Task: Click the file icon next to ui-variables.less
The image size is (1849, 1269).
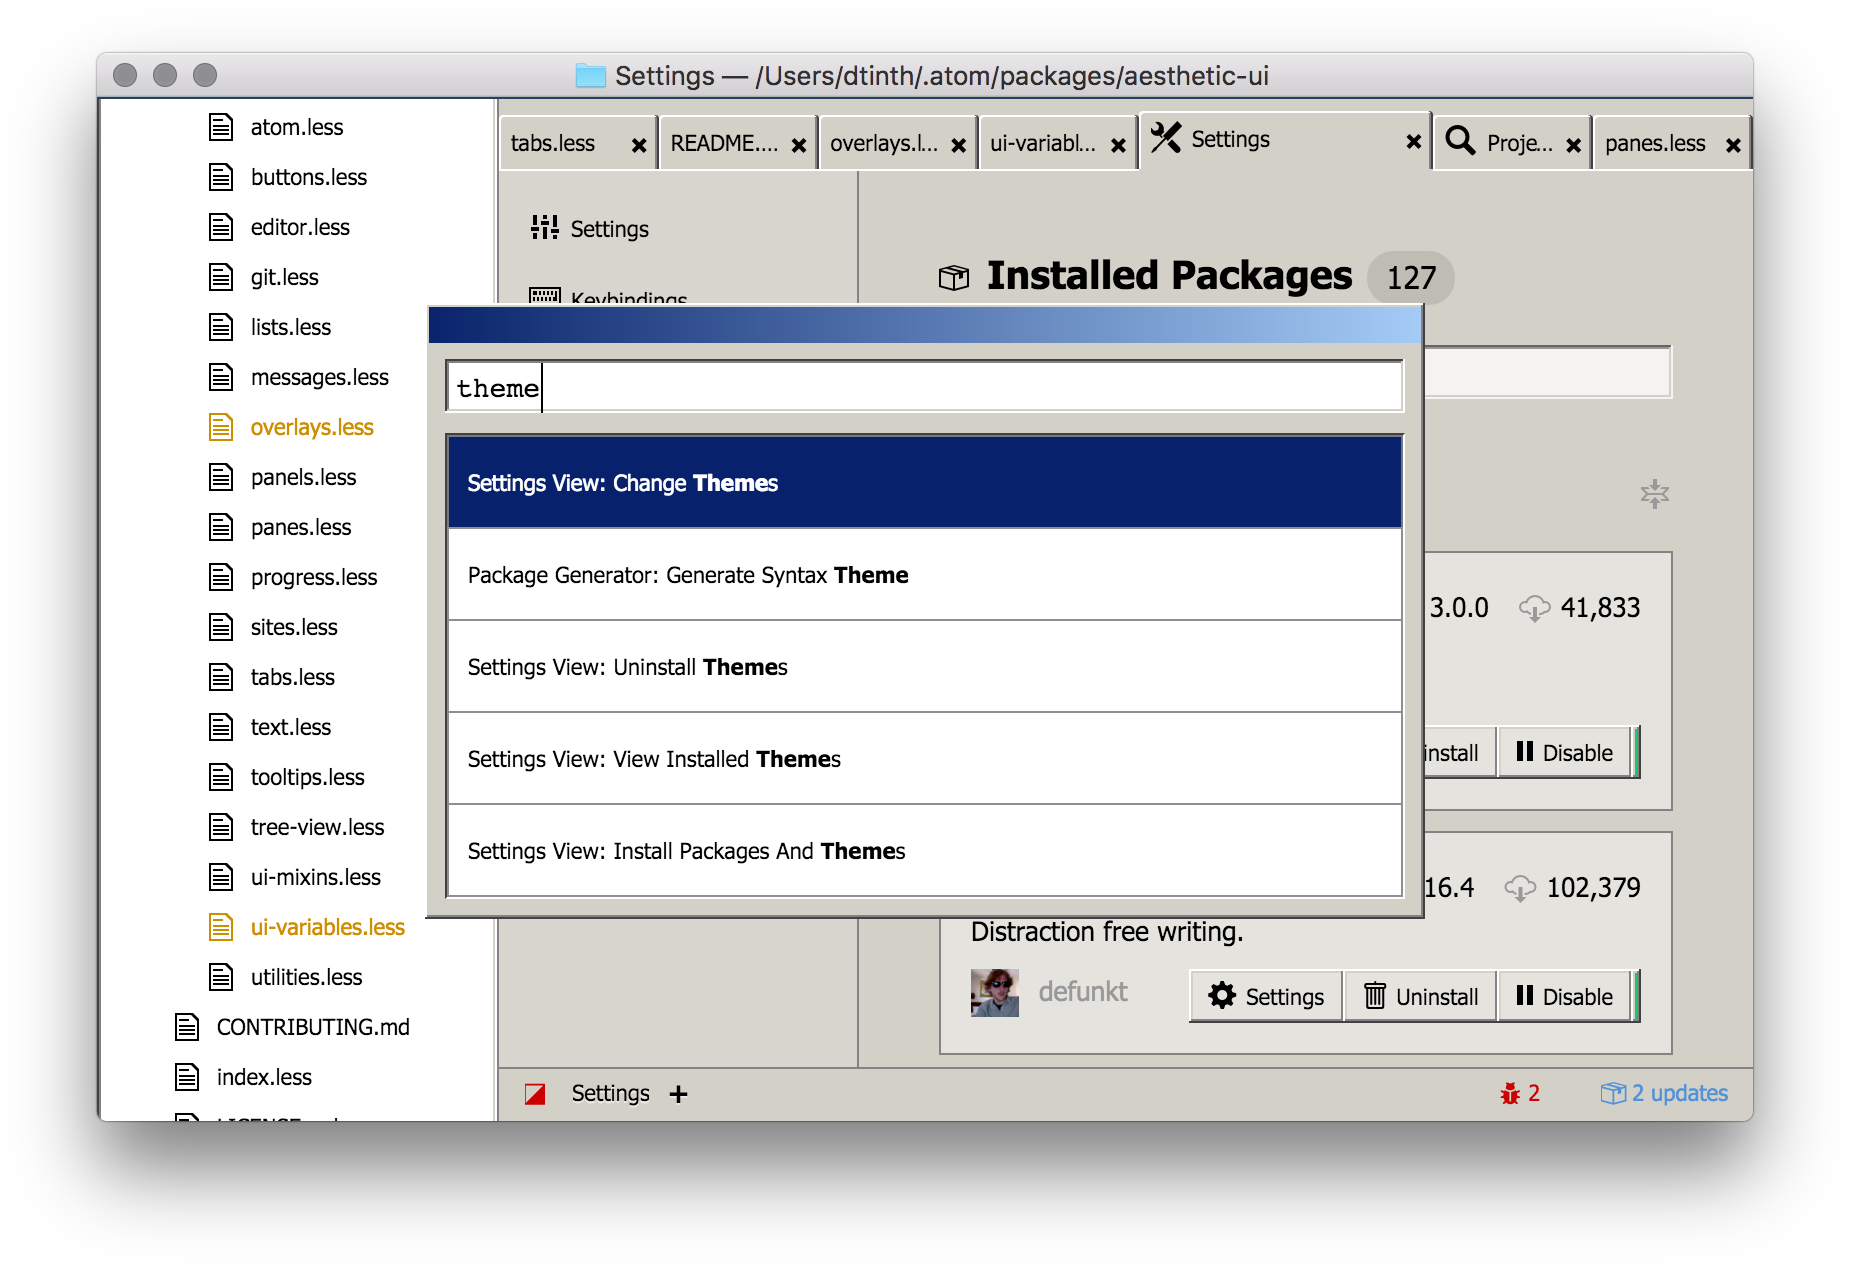Action: coord(221,927)
